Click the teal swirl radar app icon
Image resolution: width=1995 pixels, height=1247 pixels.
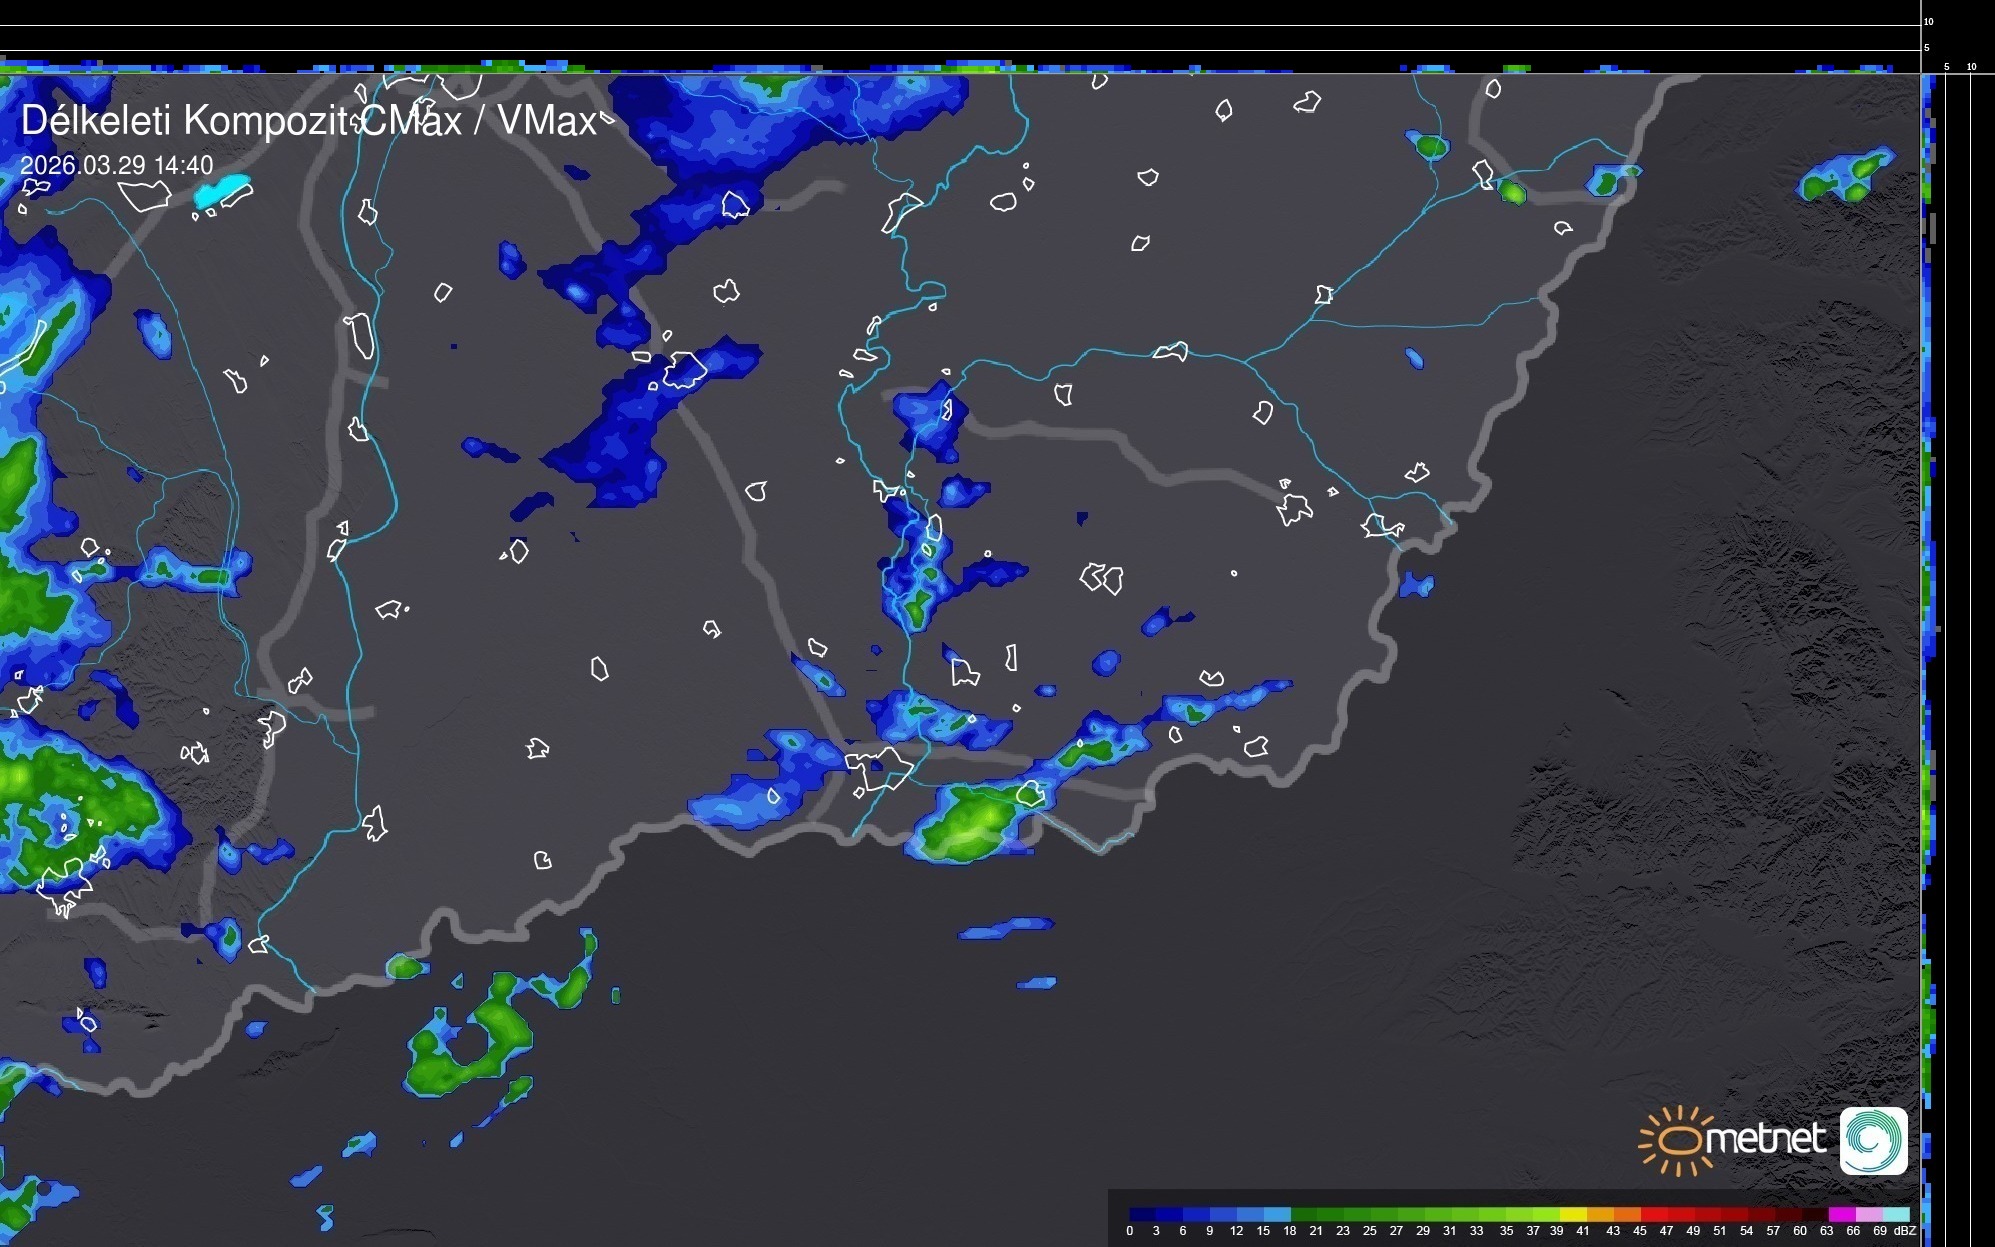coord(1874,1140)
